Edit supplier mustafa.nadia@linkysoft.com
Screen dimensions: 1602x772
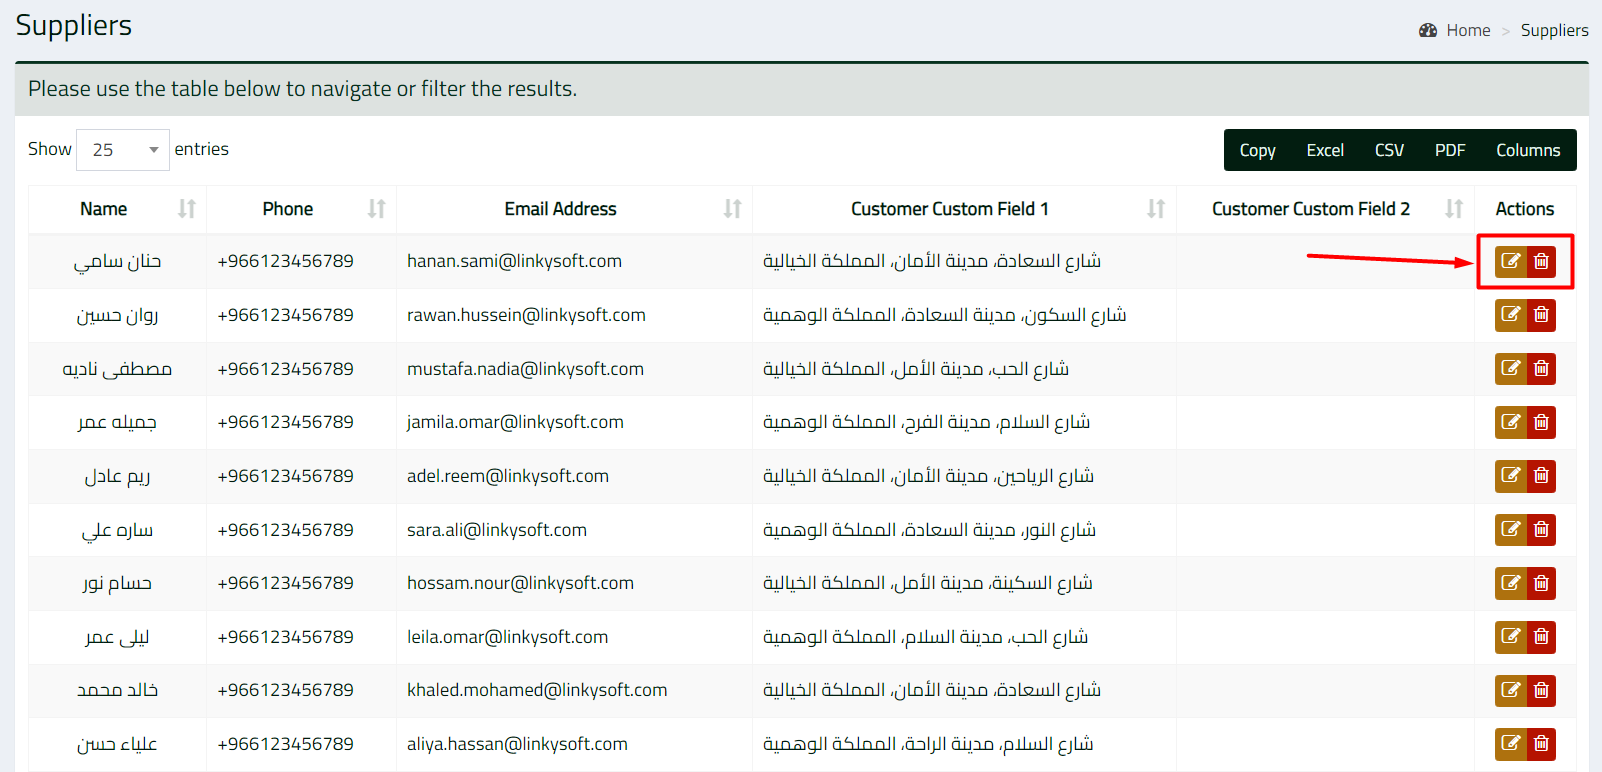(1511, 368)
